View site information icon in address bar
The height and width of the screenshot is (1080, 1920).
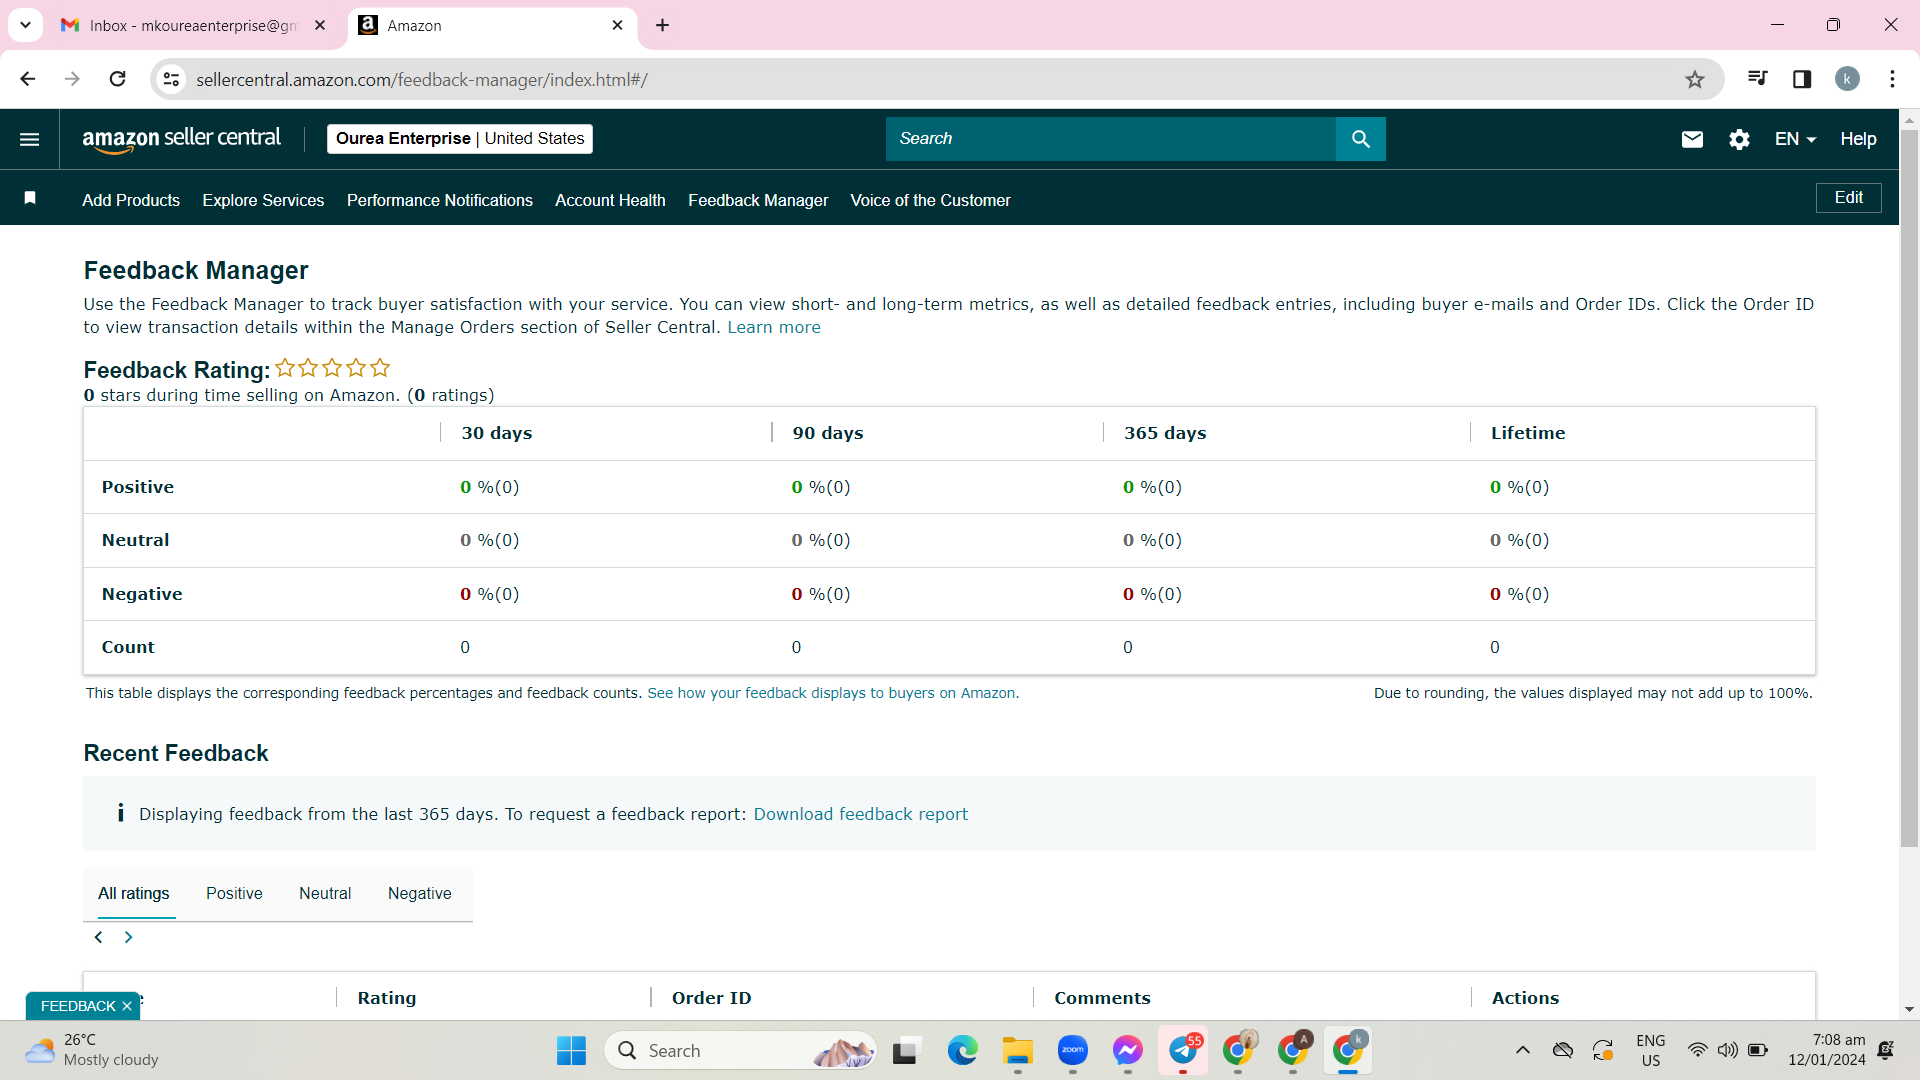point(172,79)
